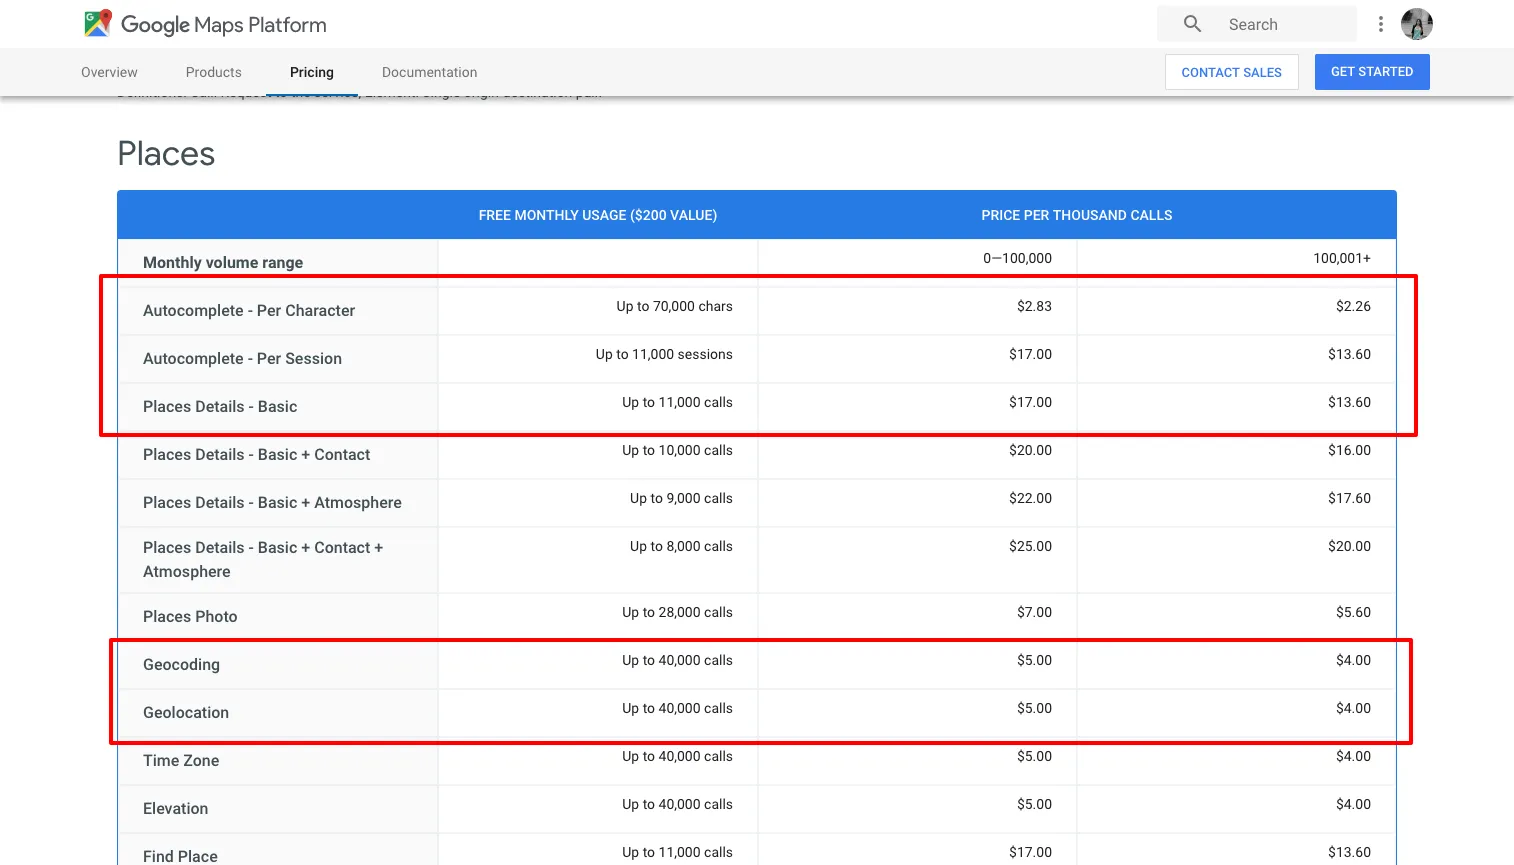Switch to the Documentation tab

(430, 72)
